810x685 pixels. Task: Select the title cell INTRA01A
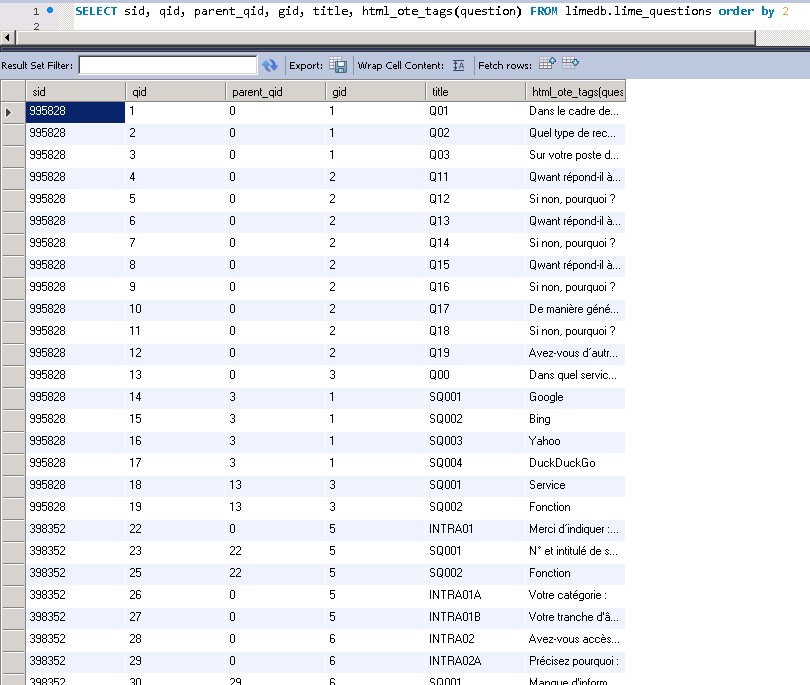[x=475, y=595]
